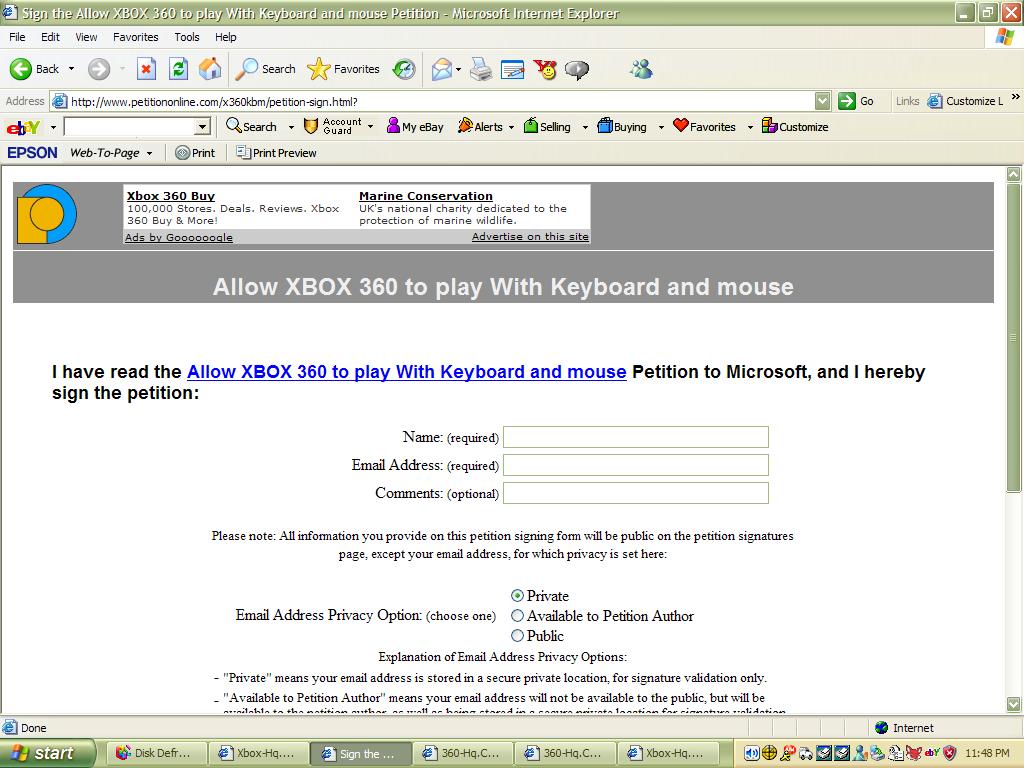The height and width of the screenshot is (768, 1024).
Task: Open the address bar dropdown arrow
Action: pyautogui.click(x=823, y=101)
